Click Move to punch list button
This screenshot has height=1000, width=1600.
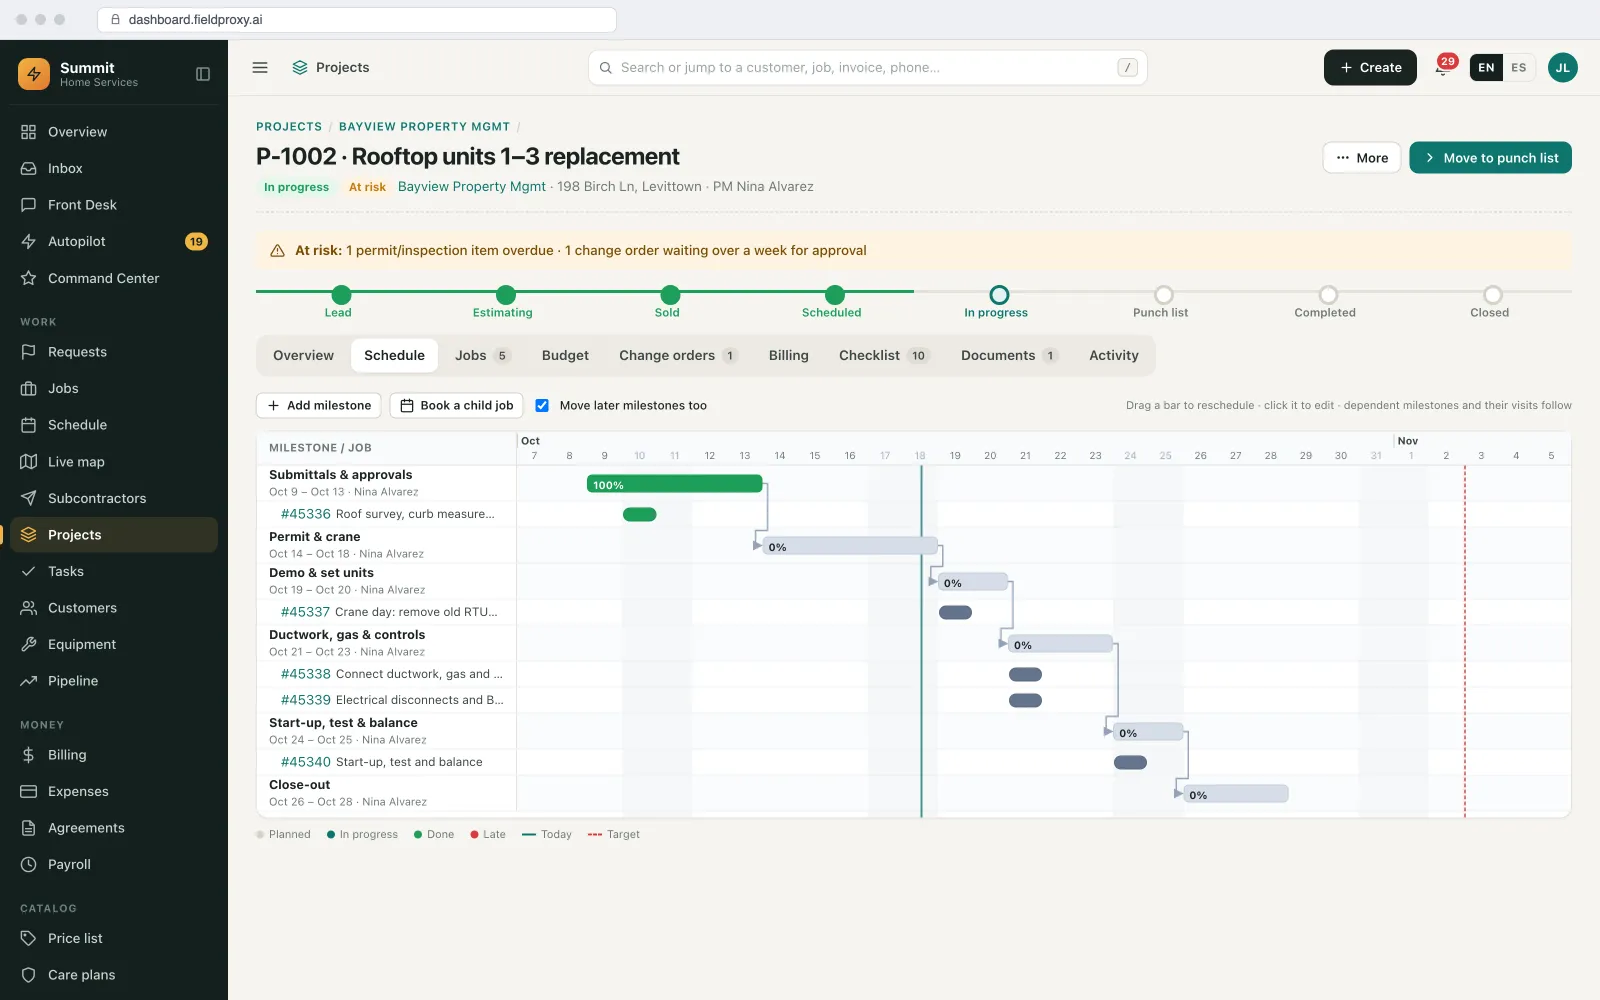pos(1490,158)
